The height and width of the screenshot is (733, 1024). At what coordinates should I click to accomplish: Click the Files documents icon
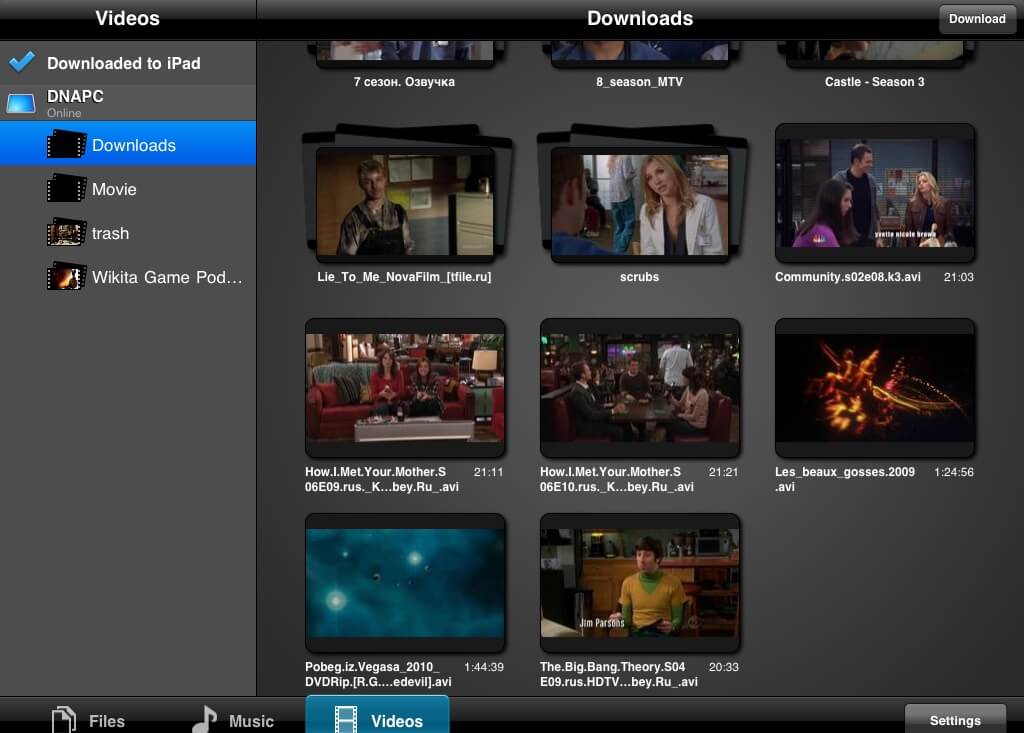click(x=64, y=719)
